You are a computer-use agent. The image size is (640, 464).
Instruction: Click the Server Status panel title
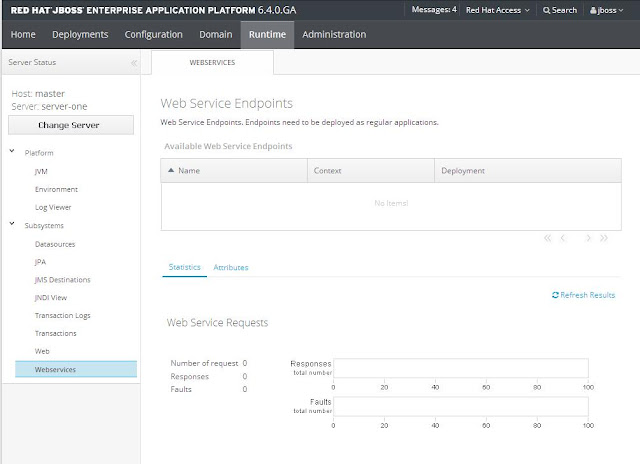point(32,62)
